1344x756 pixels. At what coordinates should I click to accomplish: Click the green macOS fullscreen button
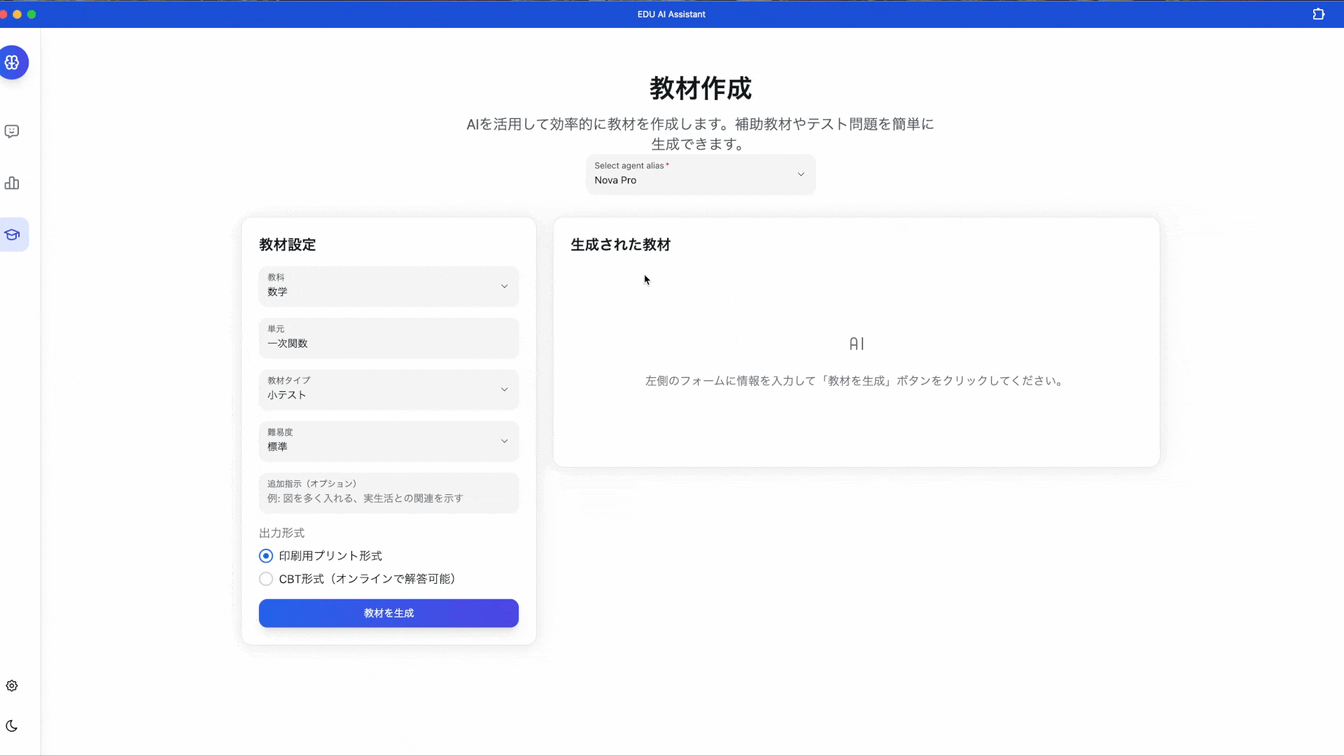click(x=32, y=14)
